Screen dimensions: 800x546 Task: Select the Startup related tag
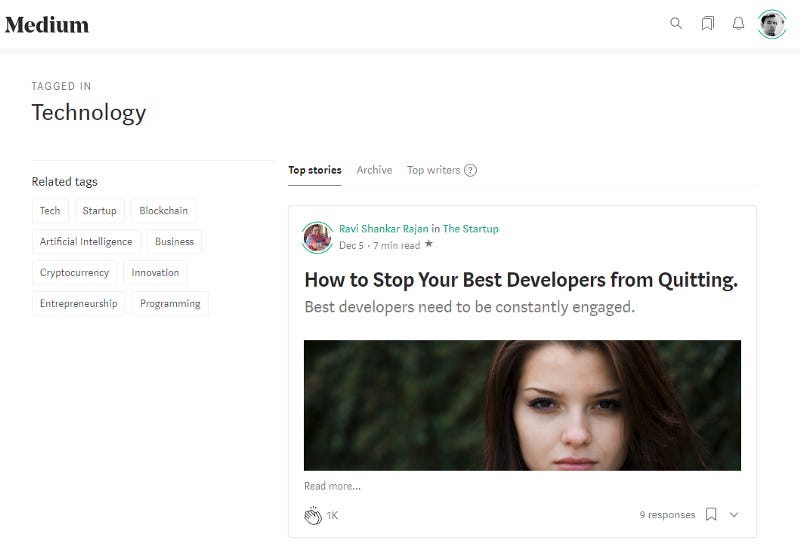tap(99, 211)
